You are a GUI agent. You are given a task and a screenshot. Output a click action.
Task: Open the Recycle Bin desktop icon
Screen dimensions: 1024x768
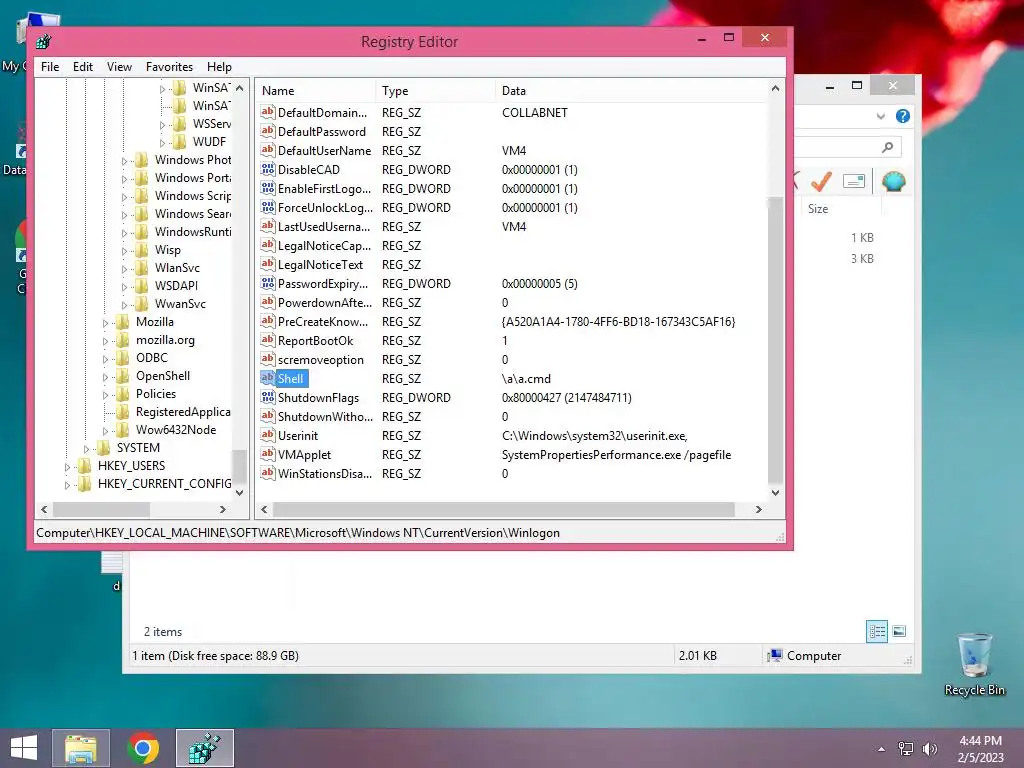click(x=974, y=664)
